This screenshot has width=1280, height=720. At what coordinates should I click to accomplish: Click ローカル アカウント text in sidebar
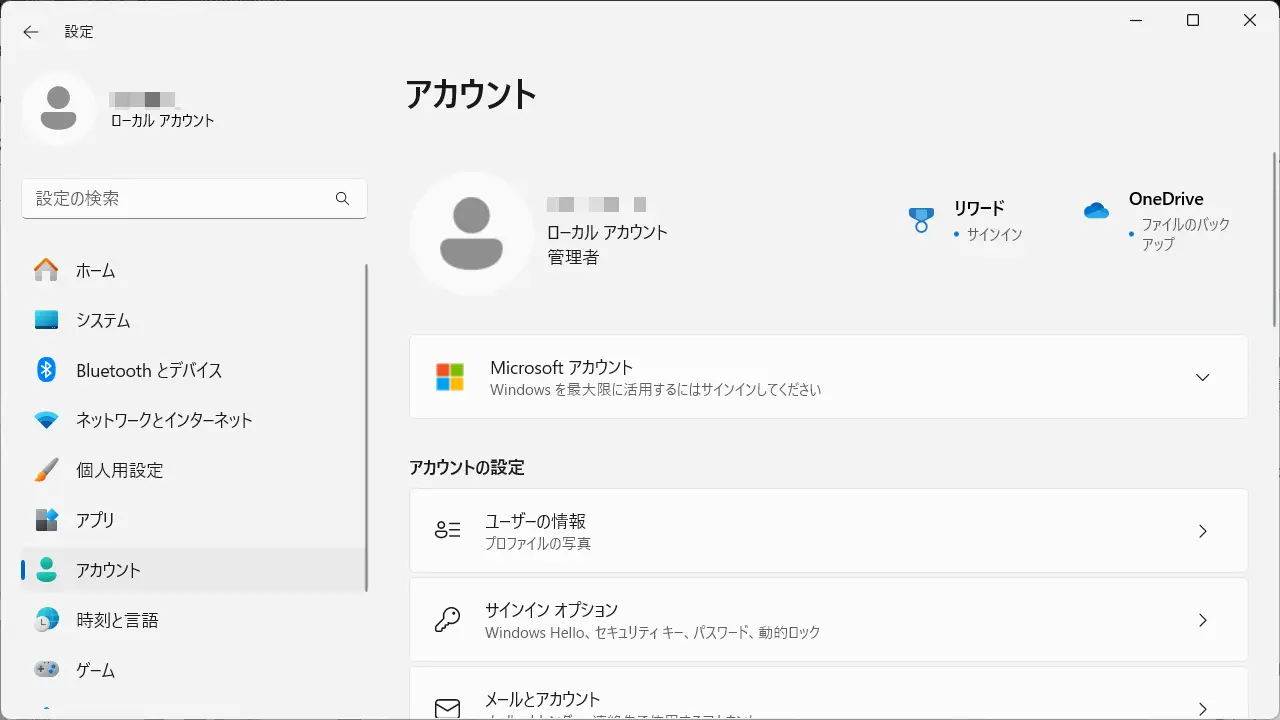point(162,120)
